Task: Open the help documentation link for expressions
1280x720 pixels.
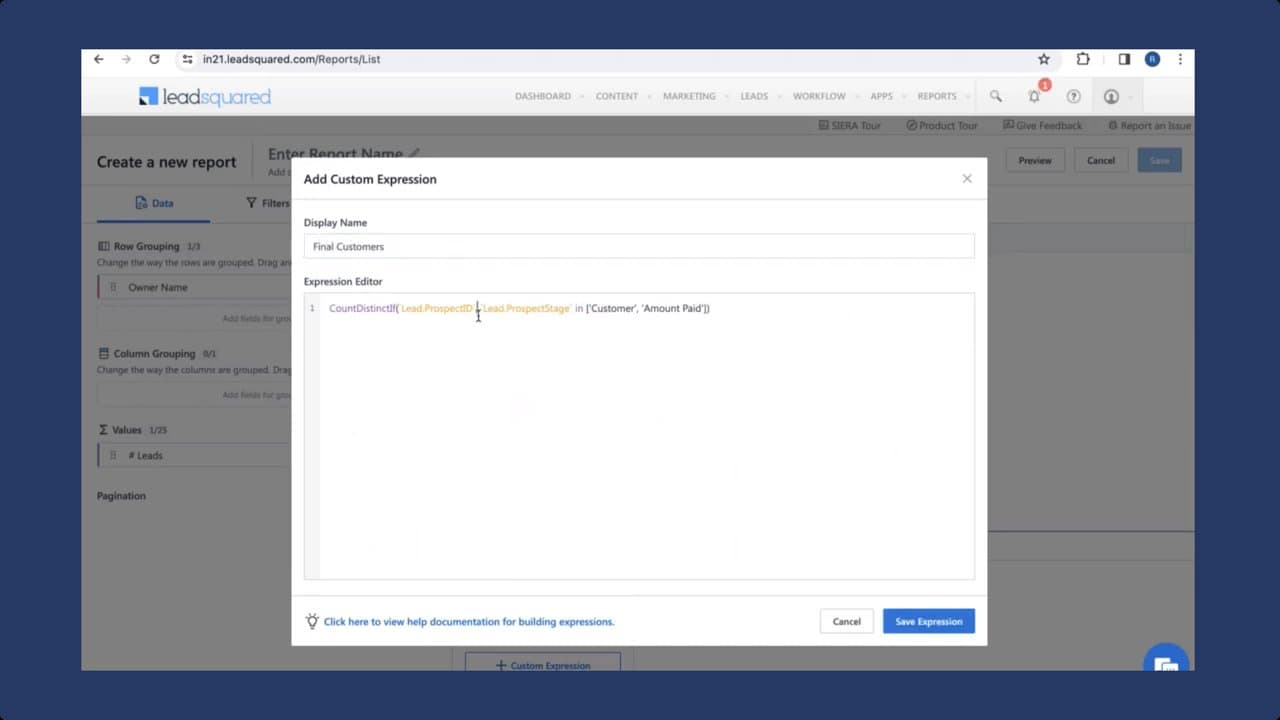Action: coord(468,622)
